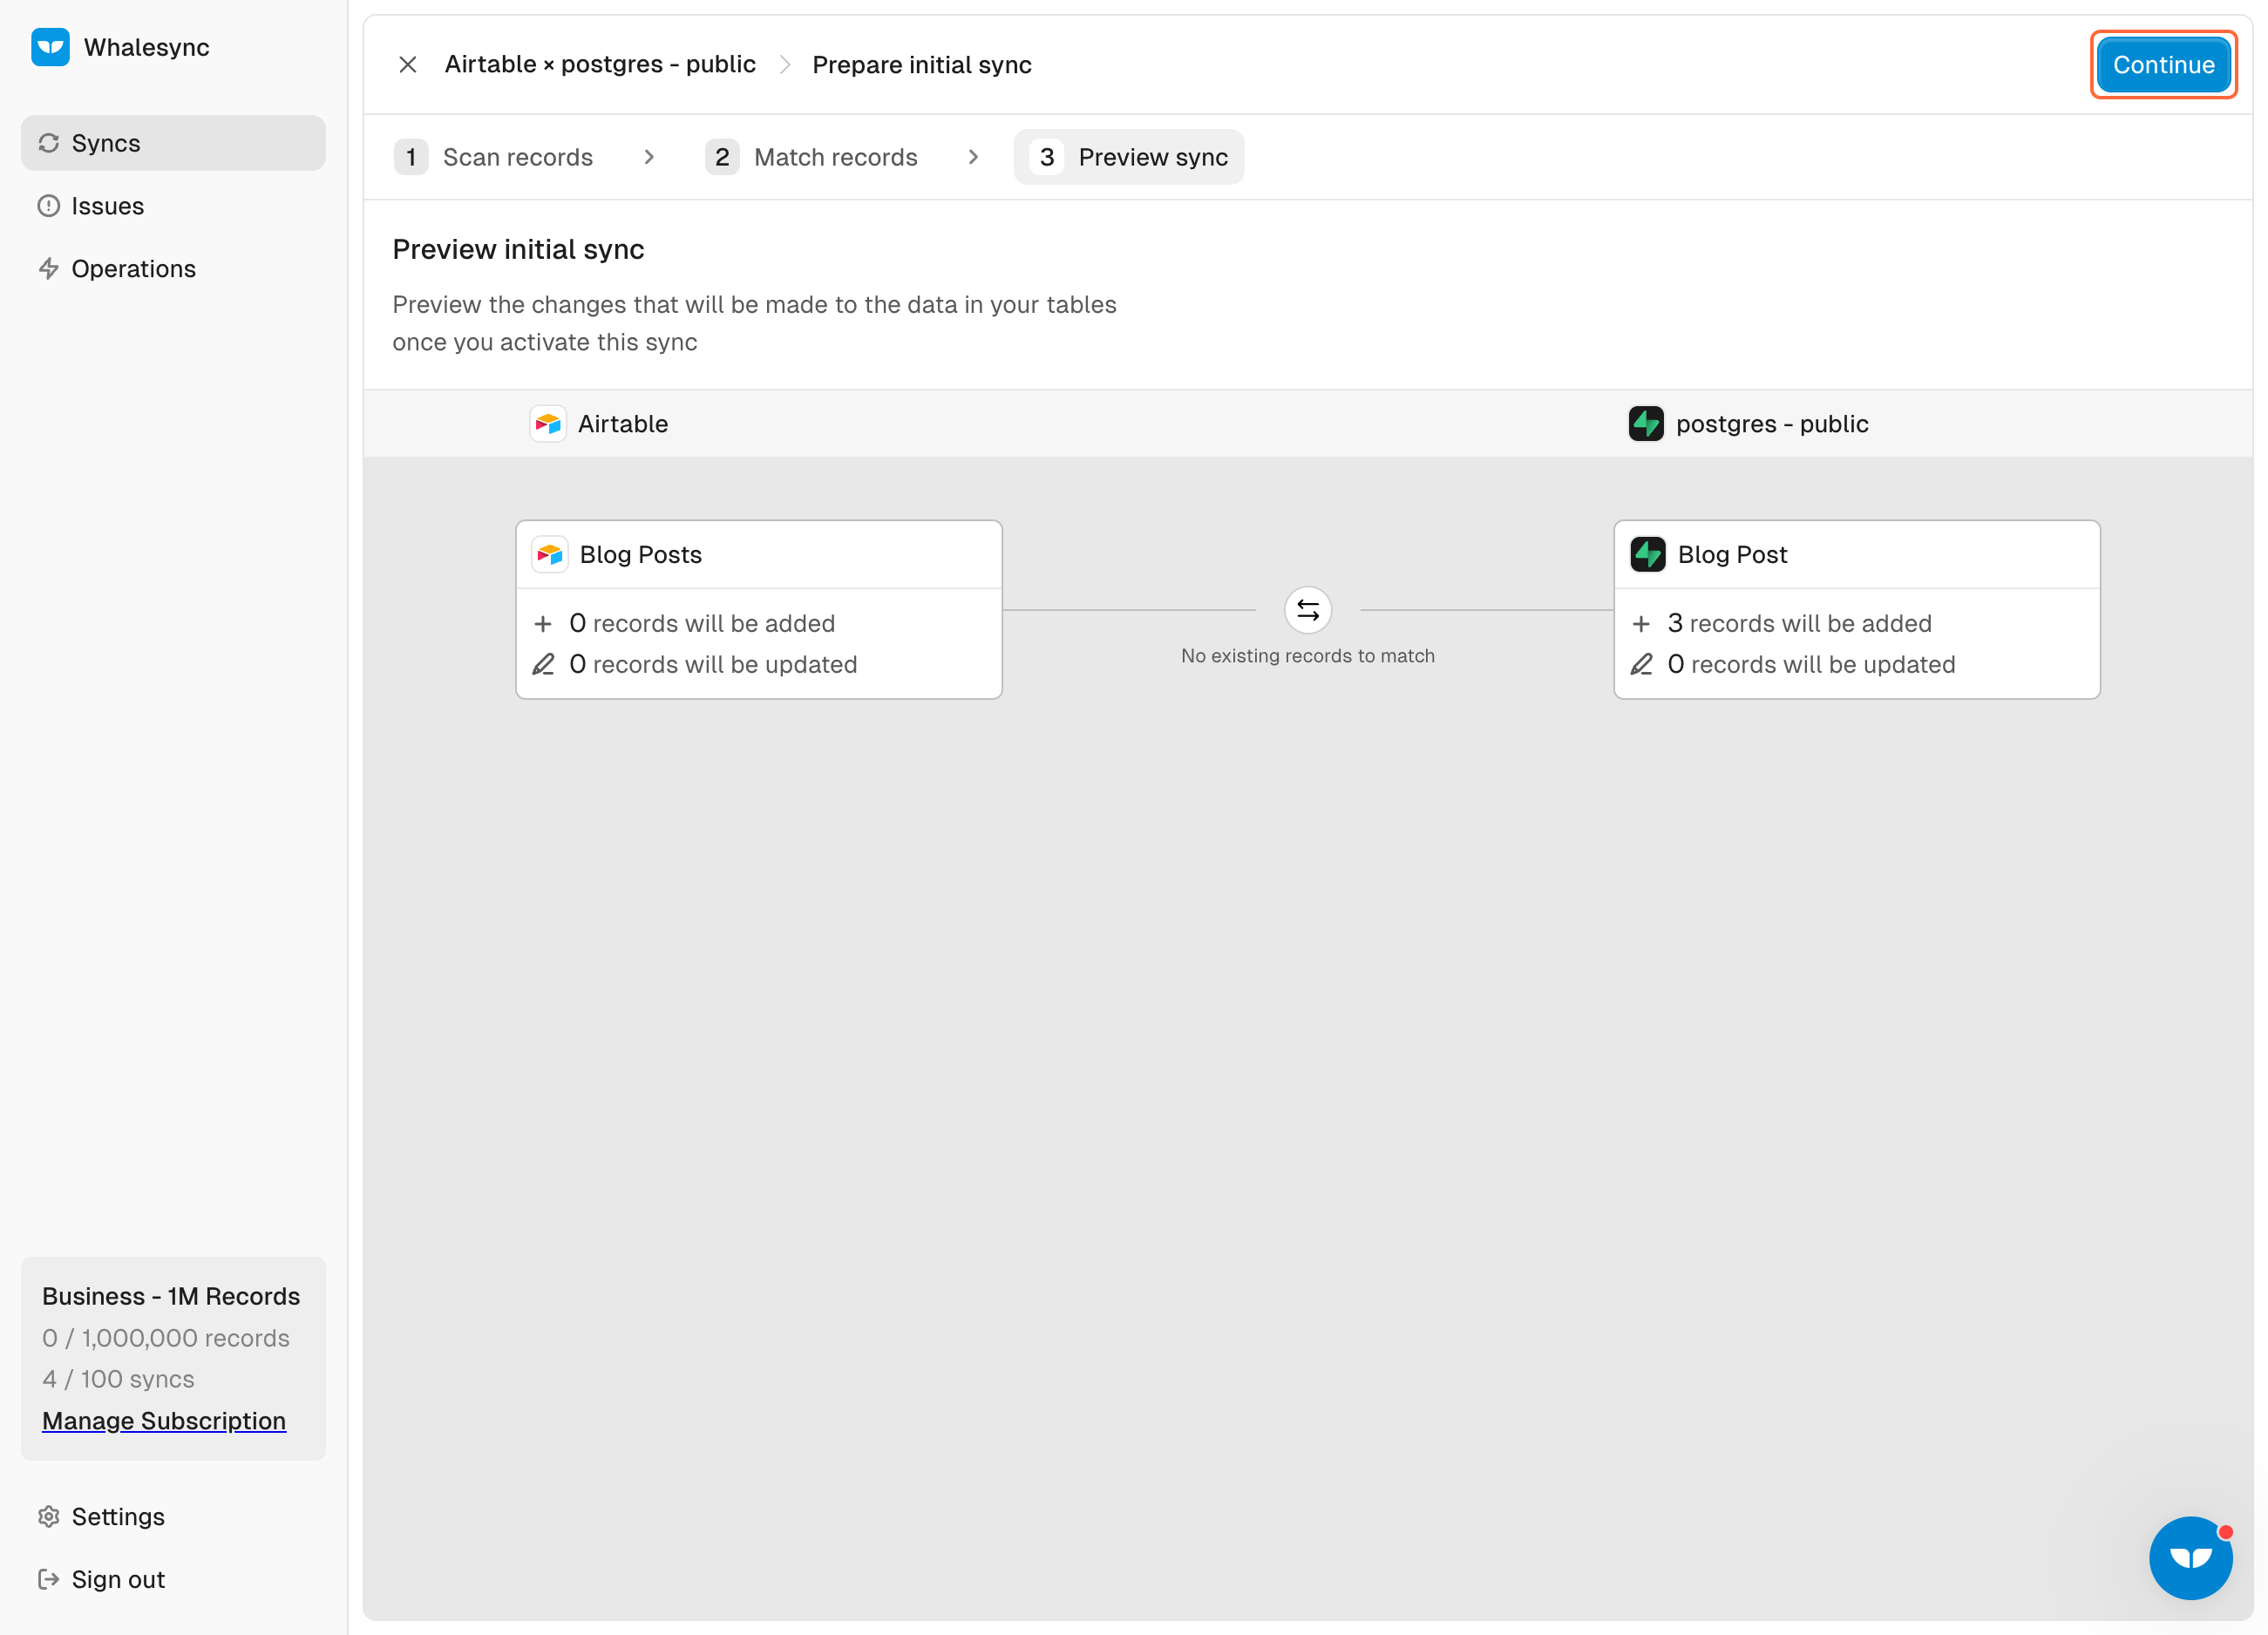This screenshot has width=2268, height=1635.
Task: Open Settings from the sidebar
Action: 173,1517
